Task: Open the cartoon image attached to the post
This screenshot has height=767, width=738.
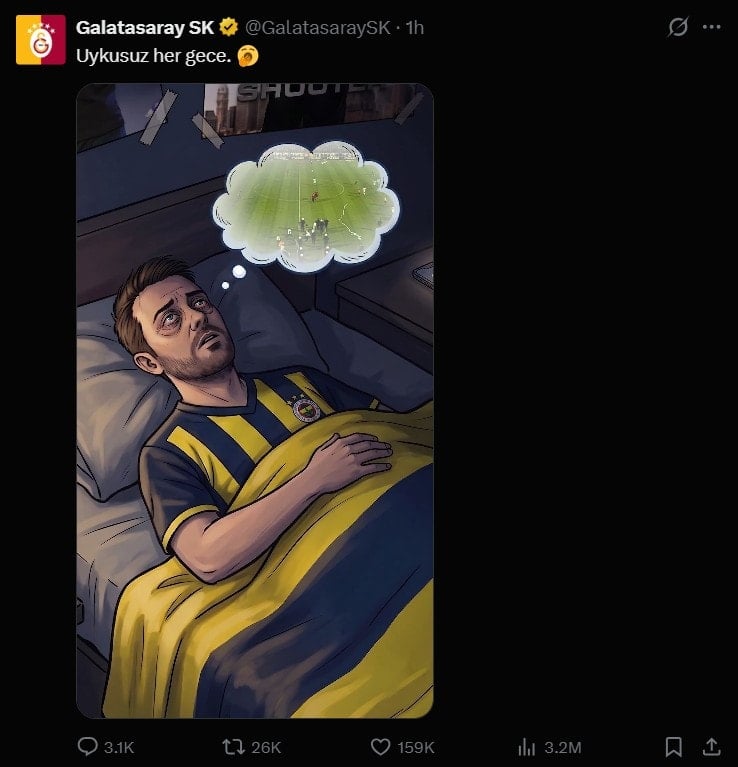Action: 255,400
